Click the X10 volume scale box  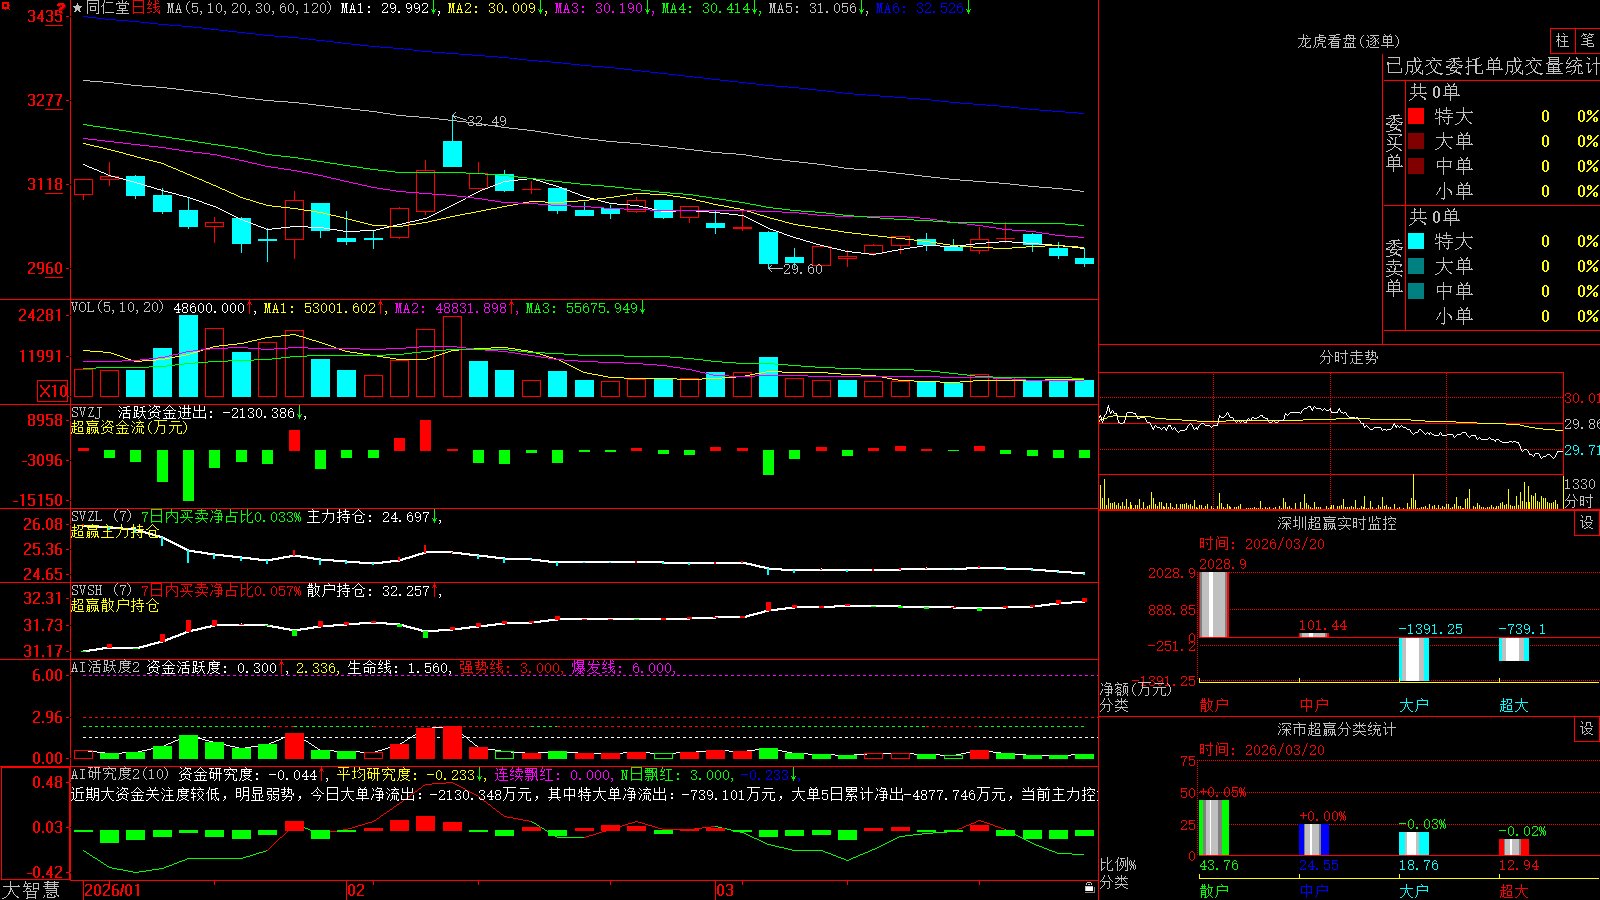pyautogui.click(x=53, y=391)
